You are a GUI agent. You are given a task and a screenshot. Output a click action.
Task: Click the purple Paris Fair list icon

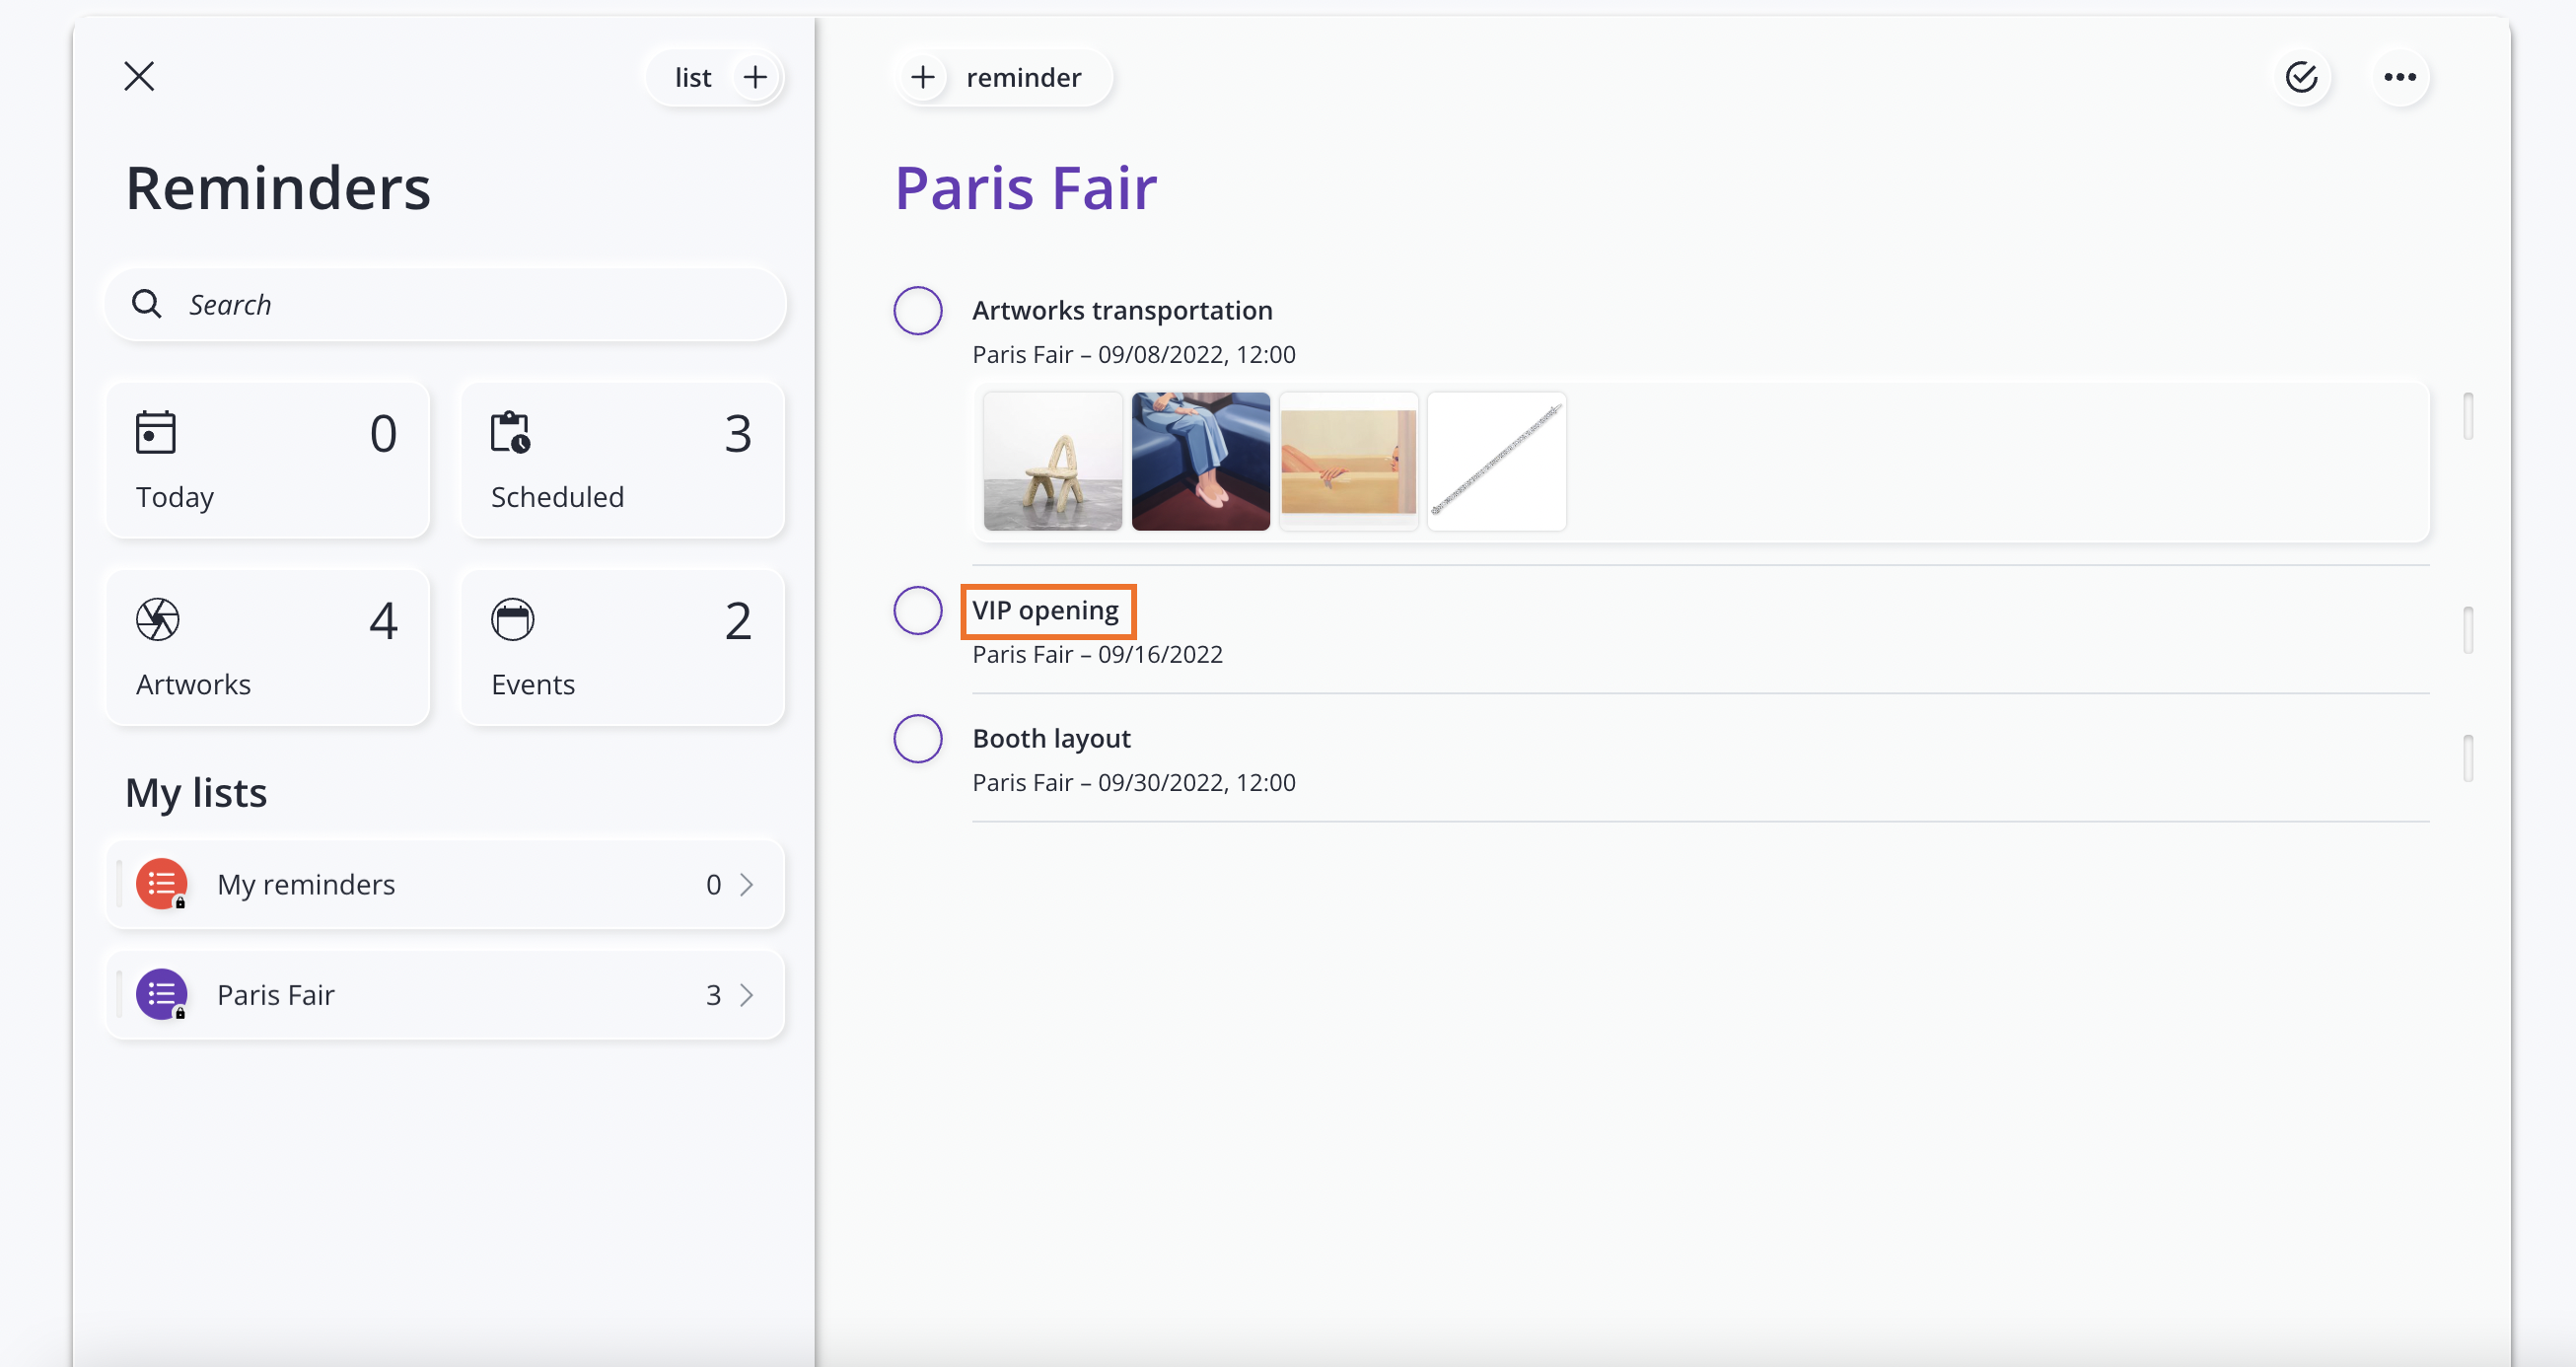pyautogui.click(x=162, y=994)
